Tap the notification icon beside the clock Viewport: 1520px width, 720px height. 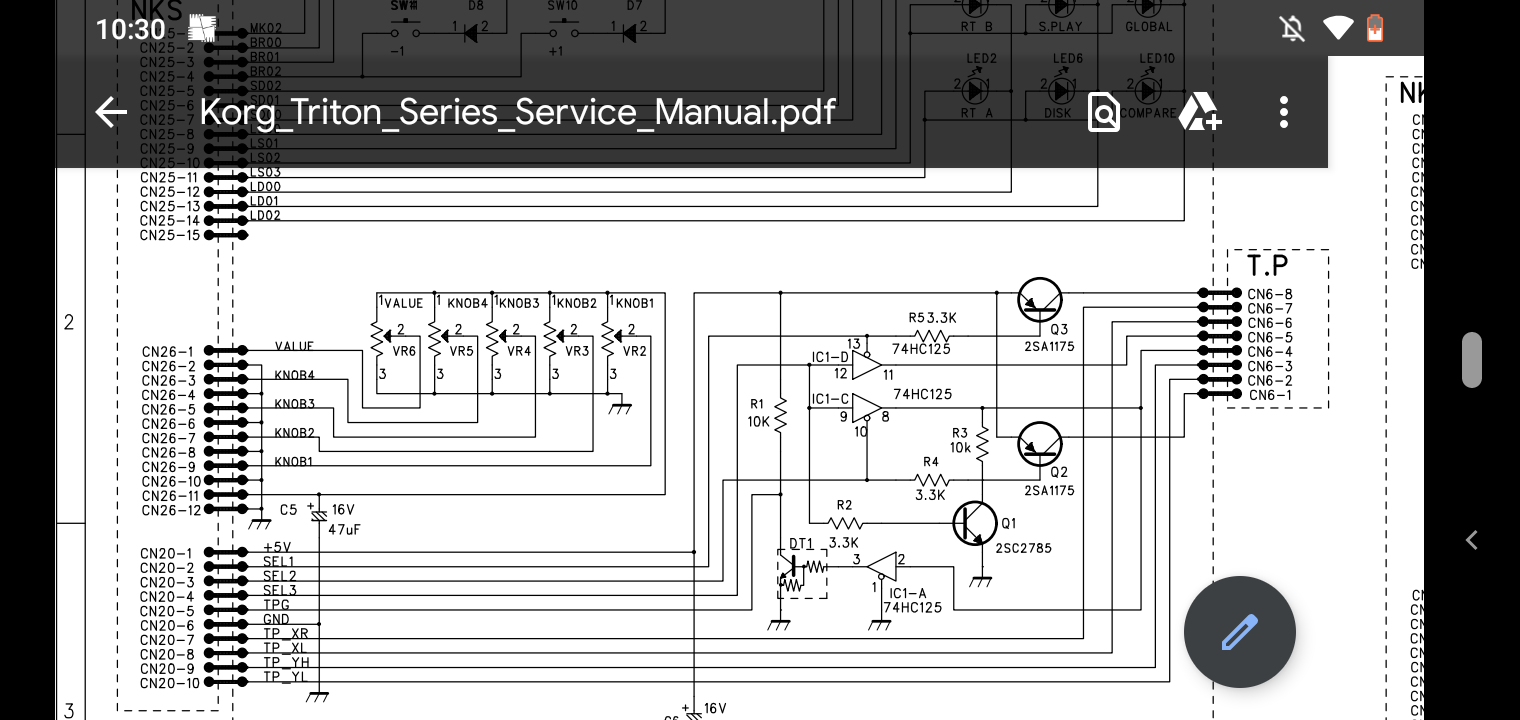(202, 29)
